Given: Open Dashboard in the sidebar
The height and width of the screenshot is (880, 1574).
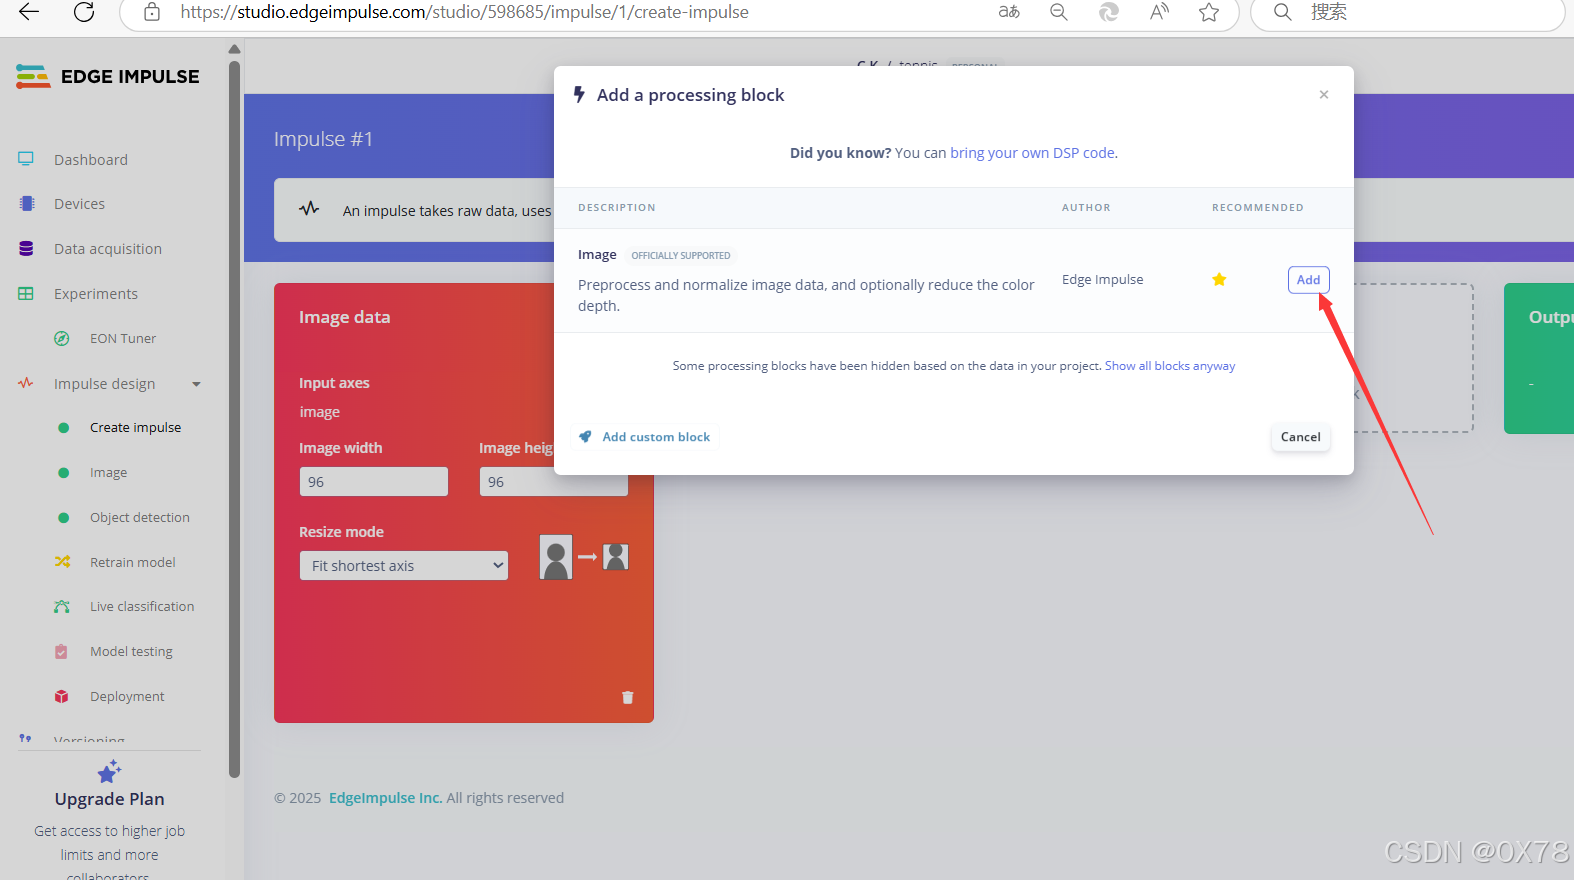Looking at the screenshot, I should [x=91, y=160].
